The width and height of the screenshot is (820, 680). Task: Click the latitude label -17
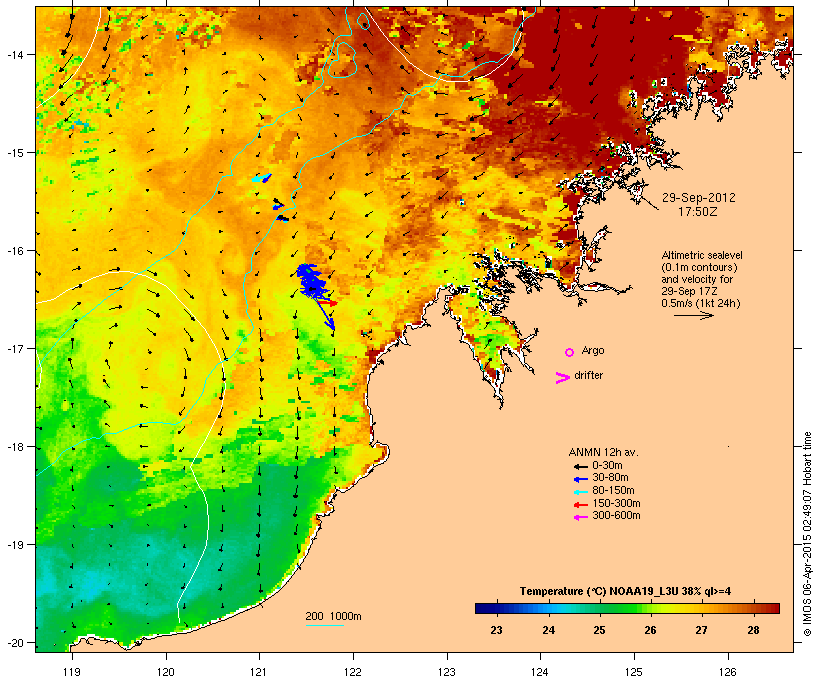click(14, 348)
